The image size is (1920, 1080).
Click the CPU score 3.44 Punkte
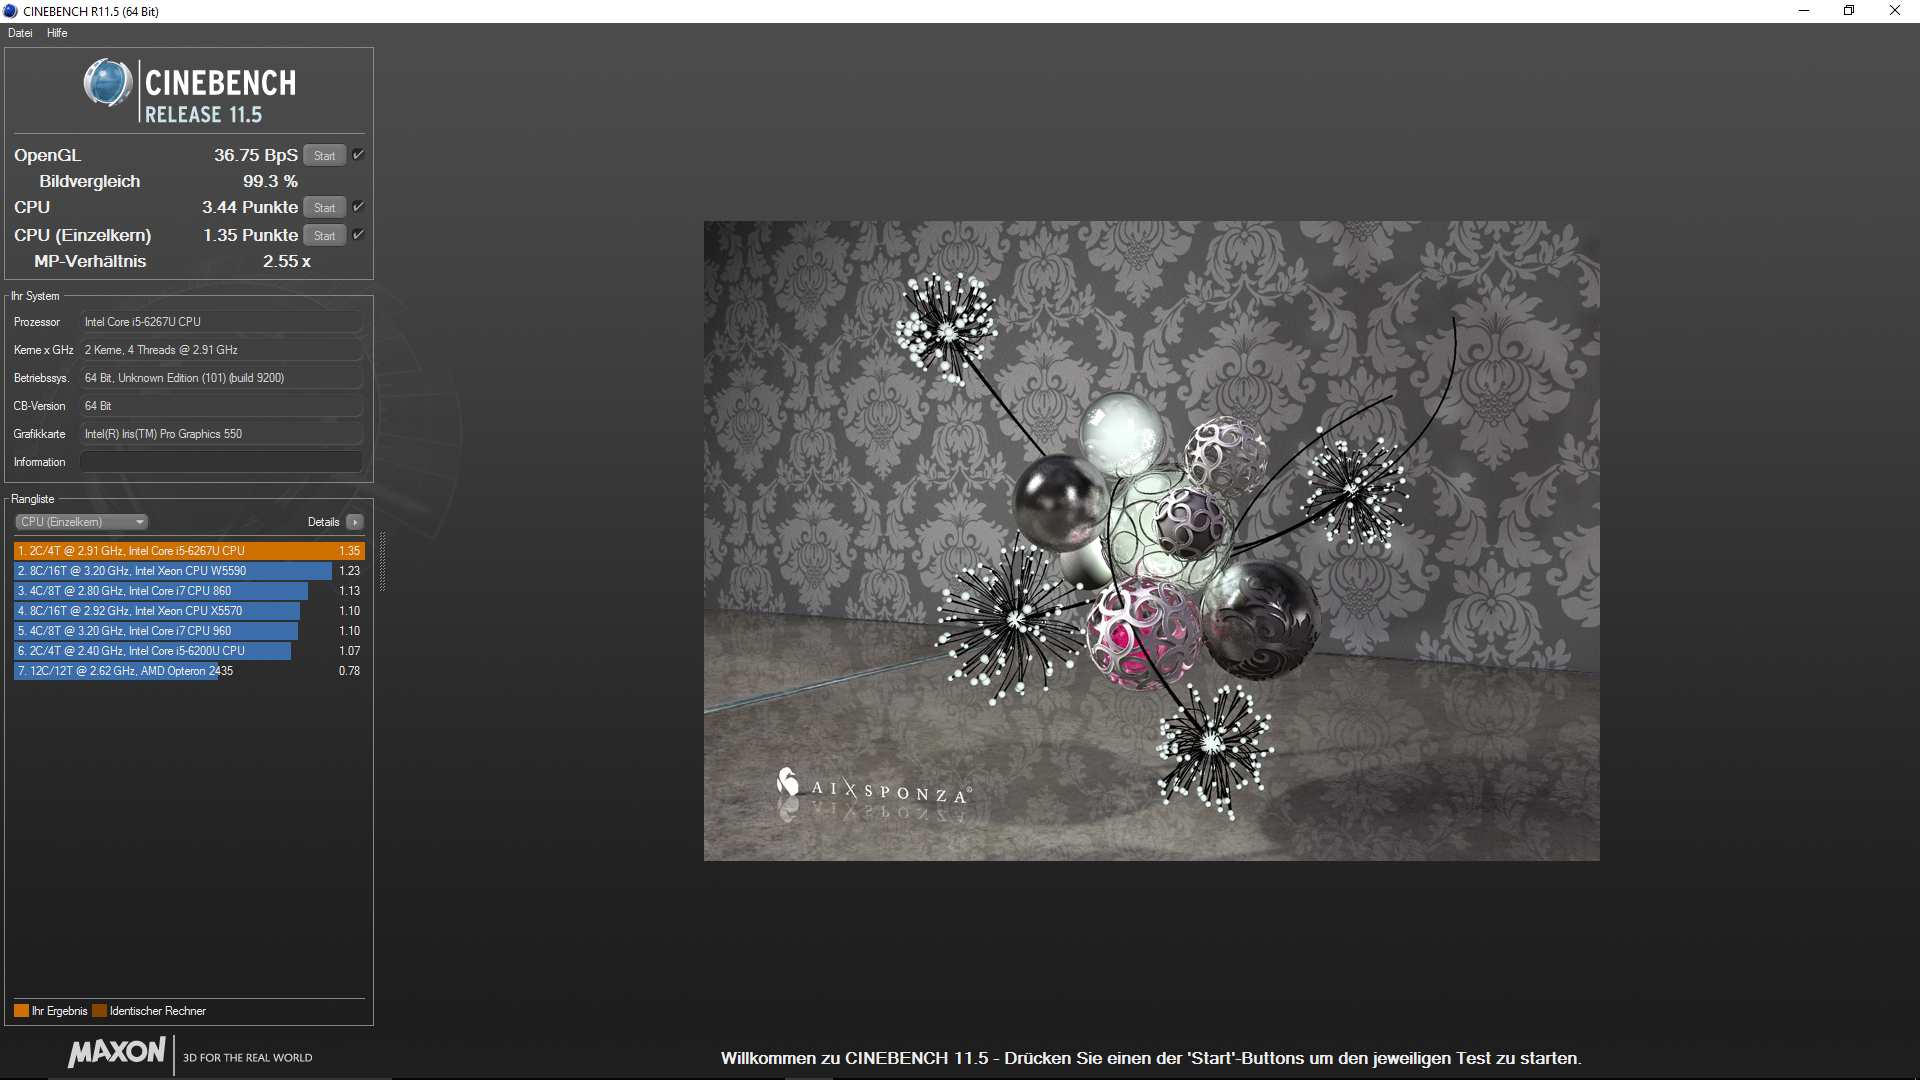(250, 207)
